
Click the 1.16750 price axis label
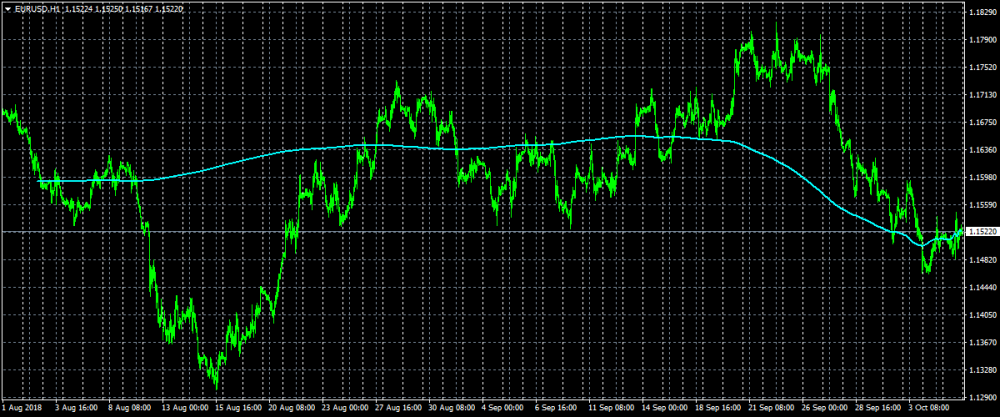pos(982,122)
